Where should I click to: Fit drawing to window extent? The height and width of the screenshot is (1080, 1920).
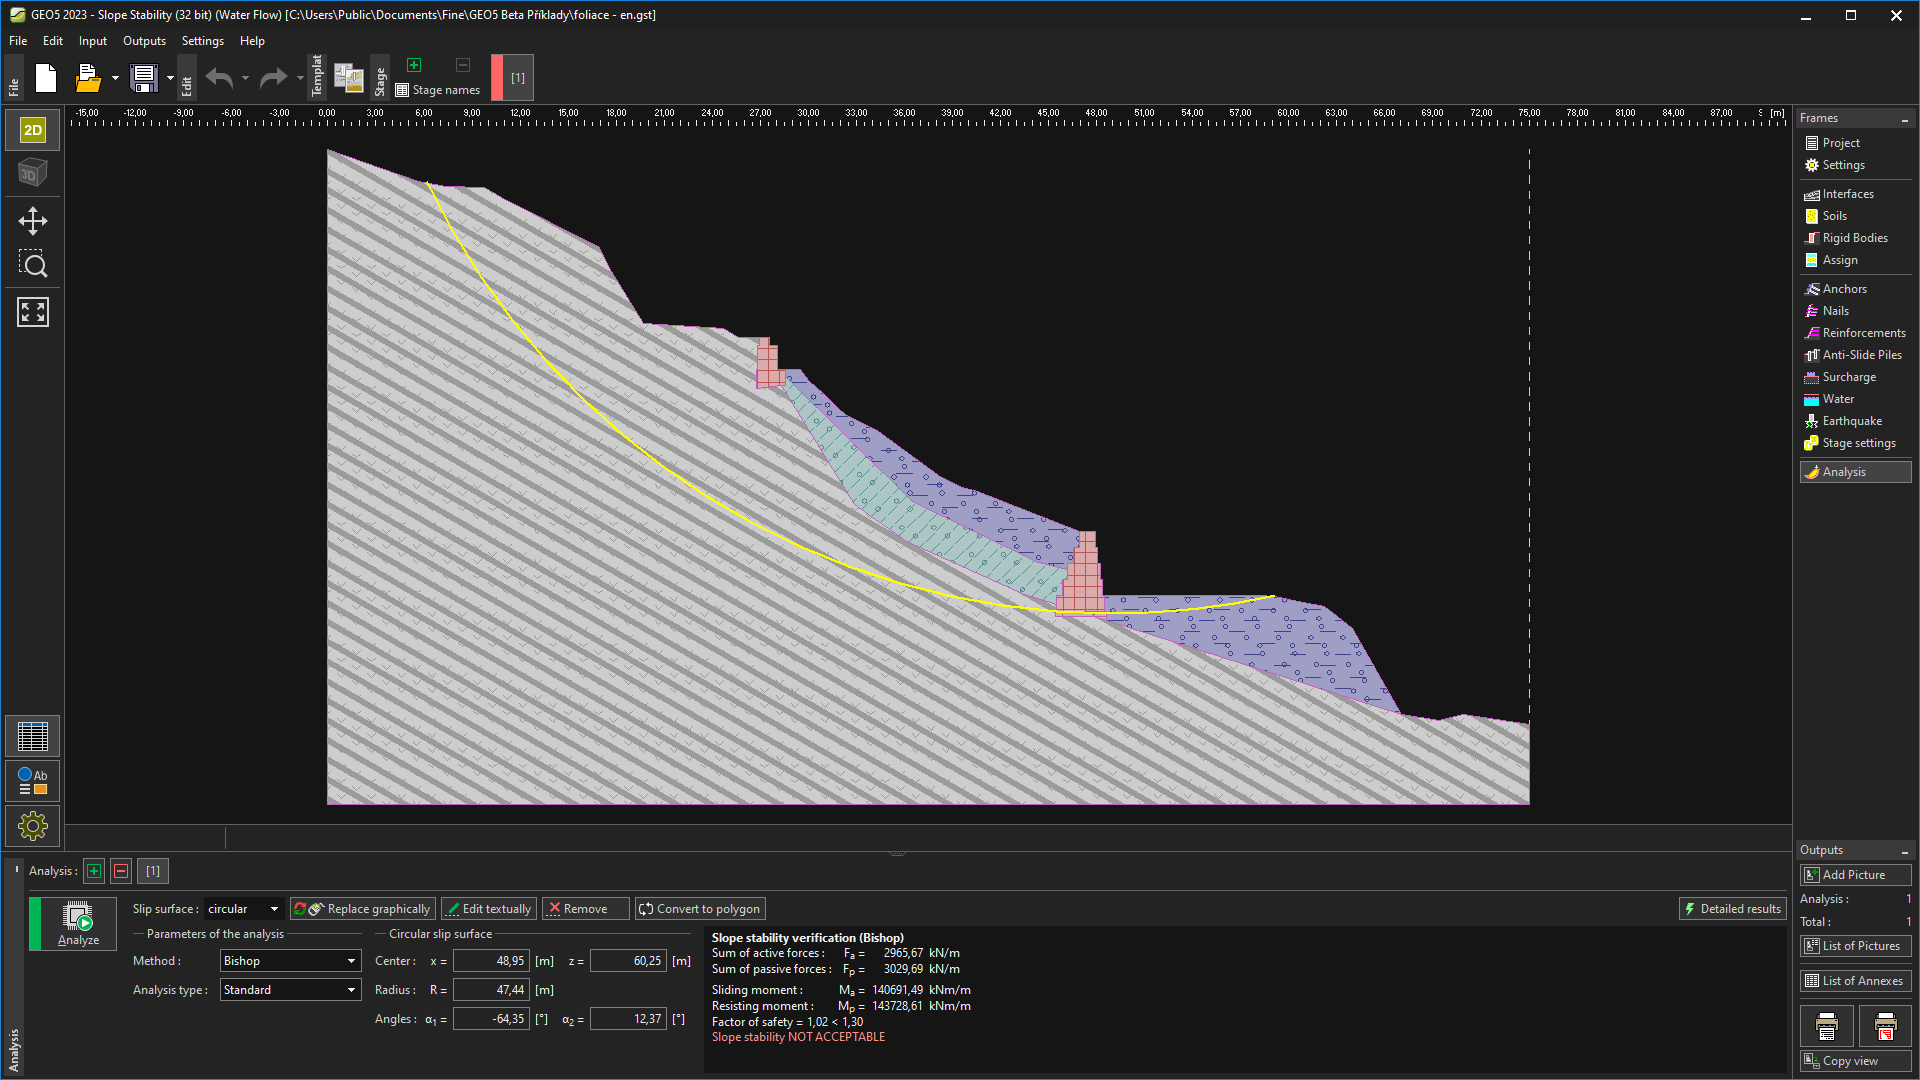tap(33, 312)
